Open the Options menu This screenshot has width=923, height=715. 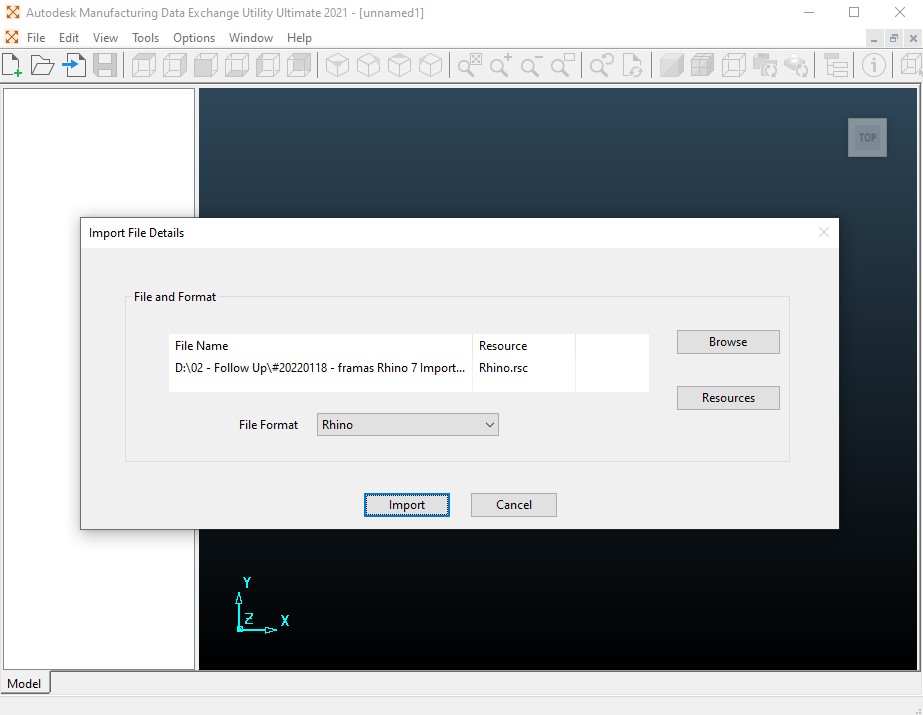tap(194, 38)
